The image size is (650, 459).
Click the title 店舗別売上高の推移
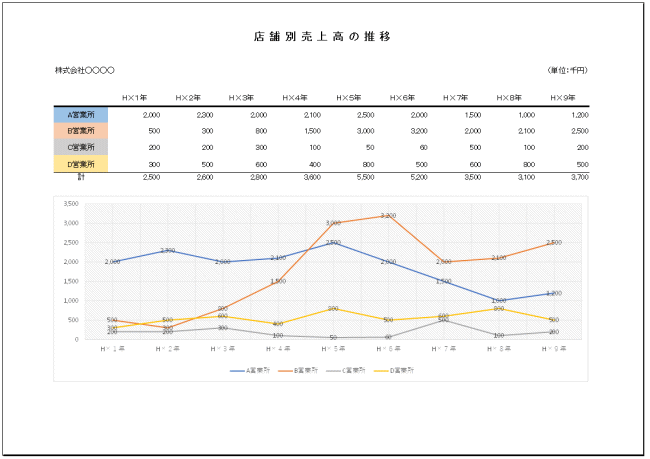coord(322,37)
